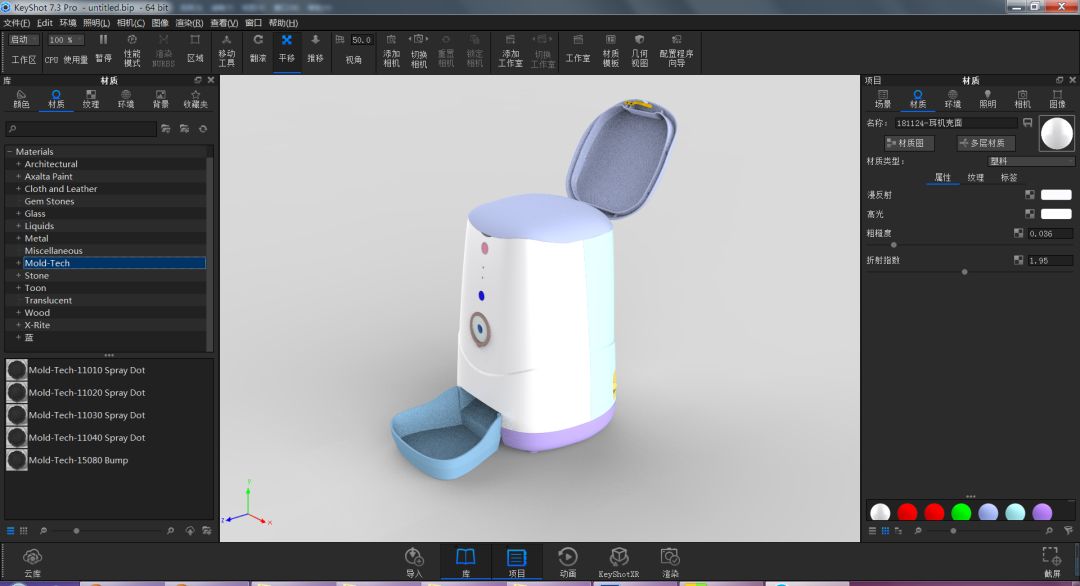The image size is (1080, 586).
Task: Take a 截屏 screenshot
Action: [x=1052, y=562]
